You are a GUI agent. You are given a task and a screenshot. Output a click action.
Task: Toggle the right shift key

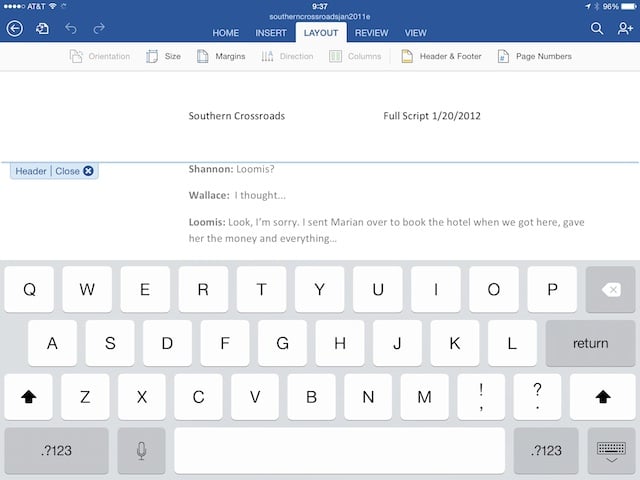click(603, 397)
